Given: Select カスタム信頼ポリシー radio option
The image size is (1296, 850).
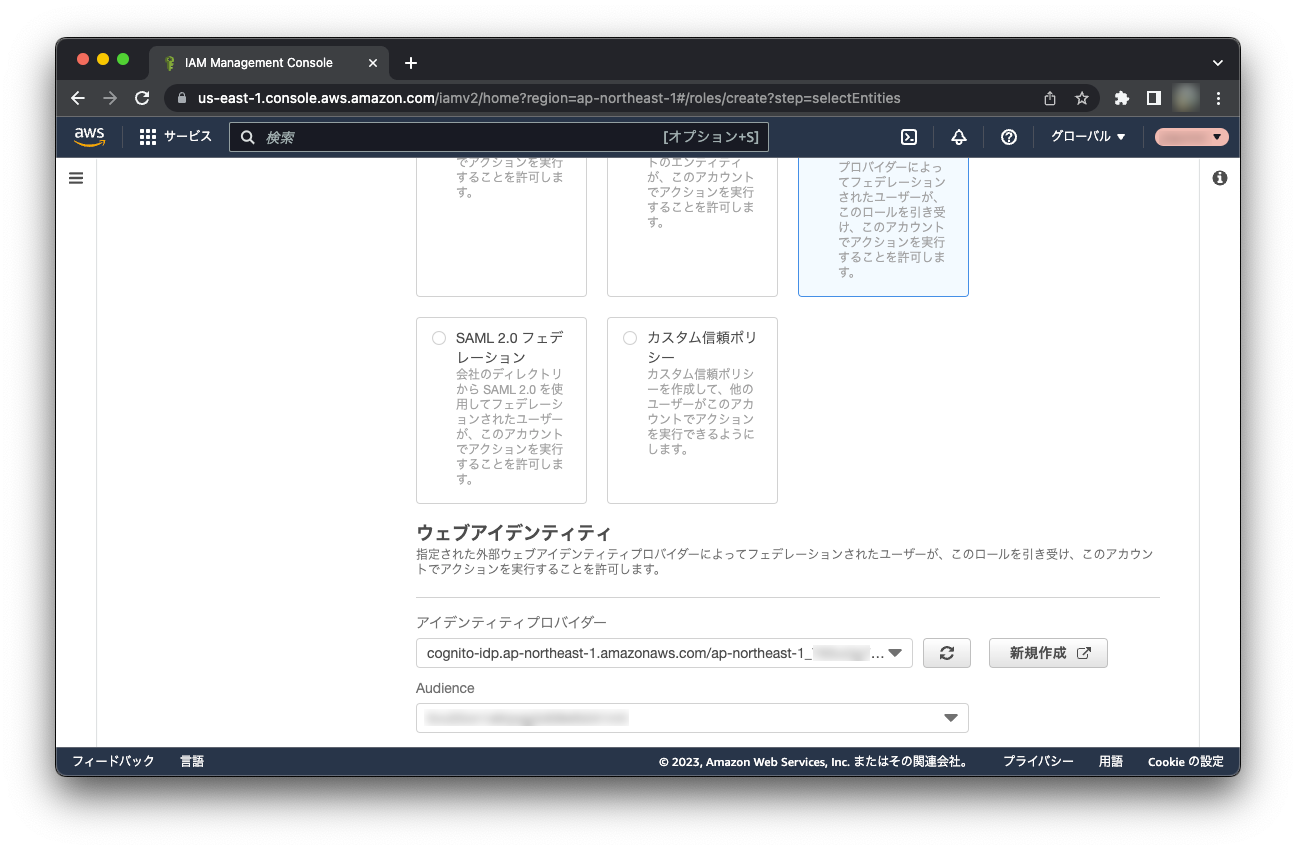Looking at the screenshot, I should pos(630,338).
